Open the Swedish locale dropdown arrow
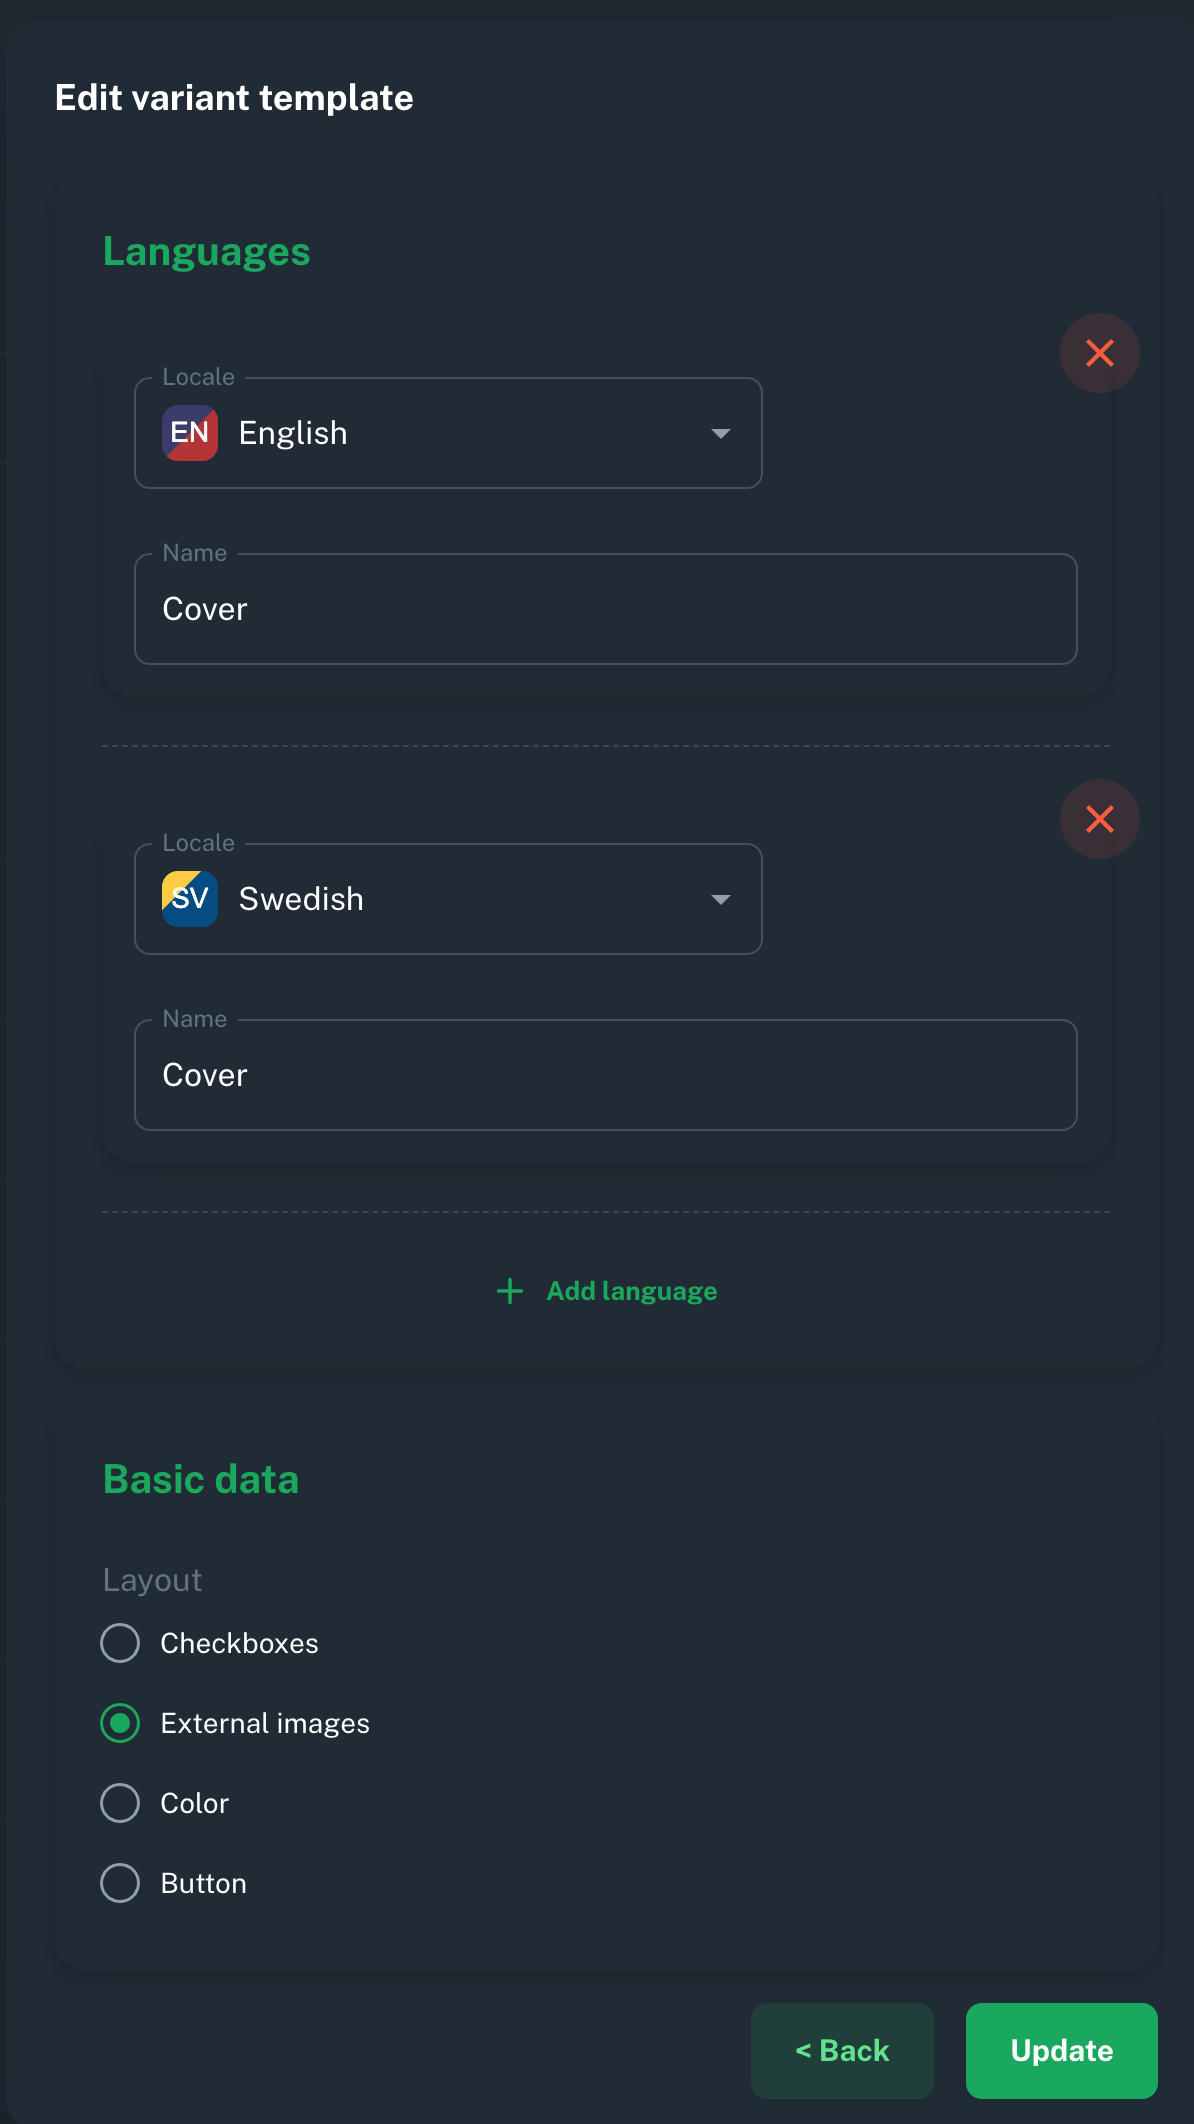Screen dimensions: 1194x2124 click(x=720, y=899)
